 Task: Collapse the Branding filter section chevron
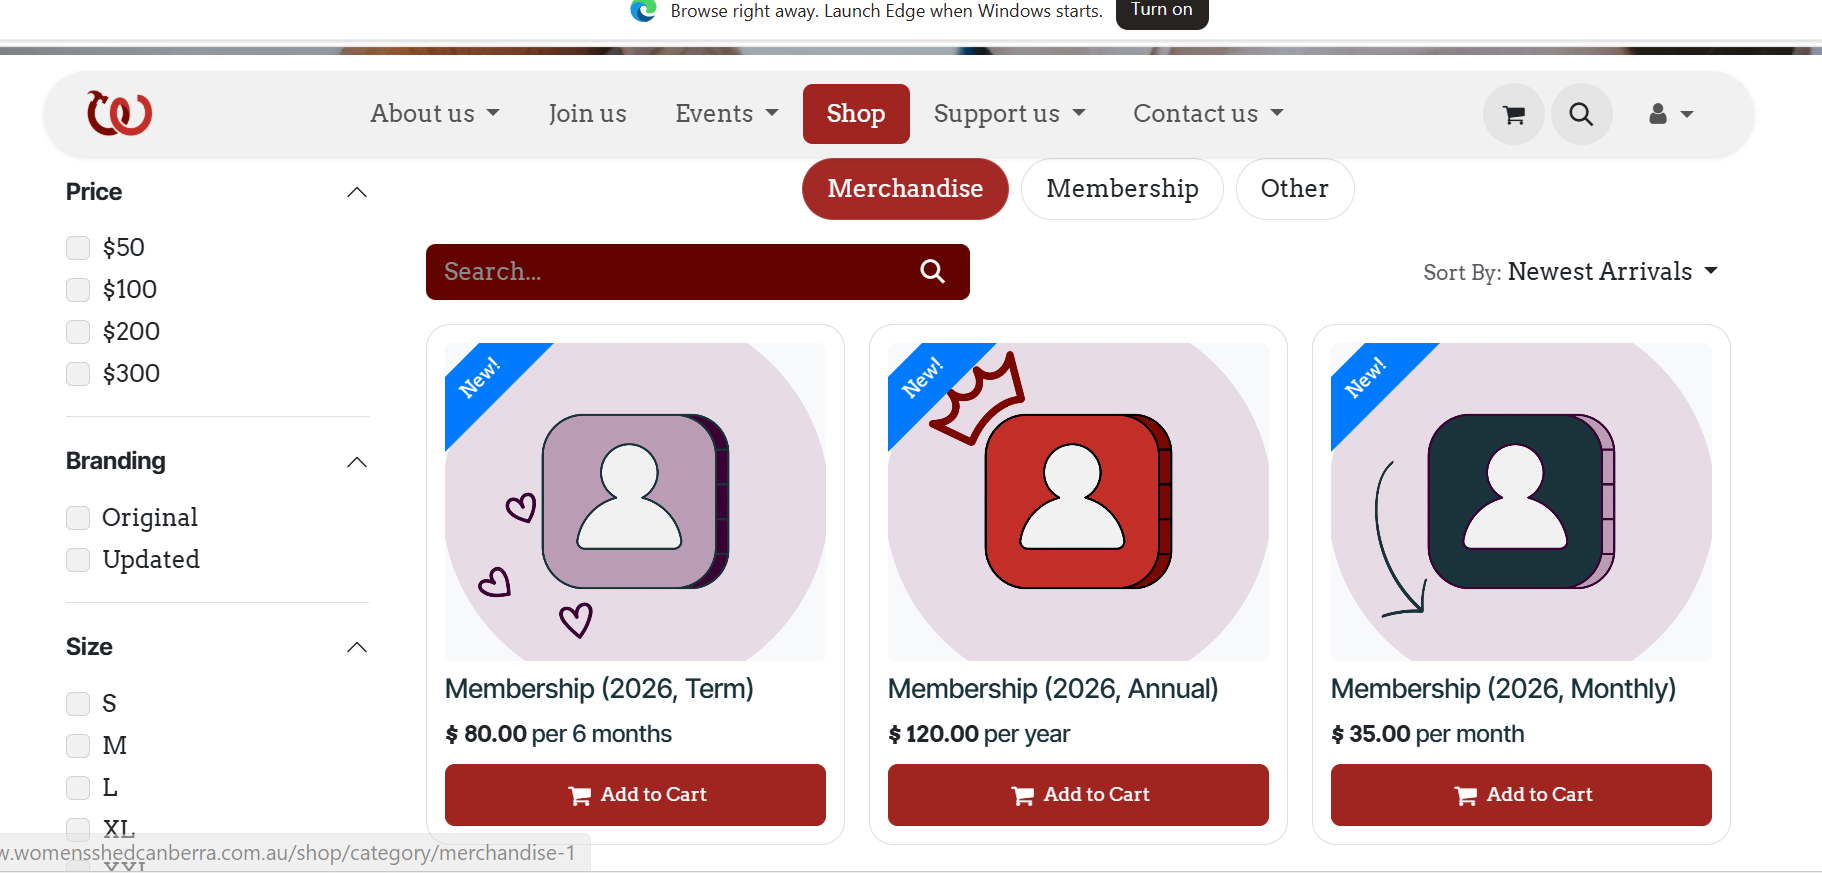(x=357, y=462)
